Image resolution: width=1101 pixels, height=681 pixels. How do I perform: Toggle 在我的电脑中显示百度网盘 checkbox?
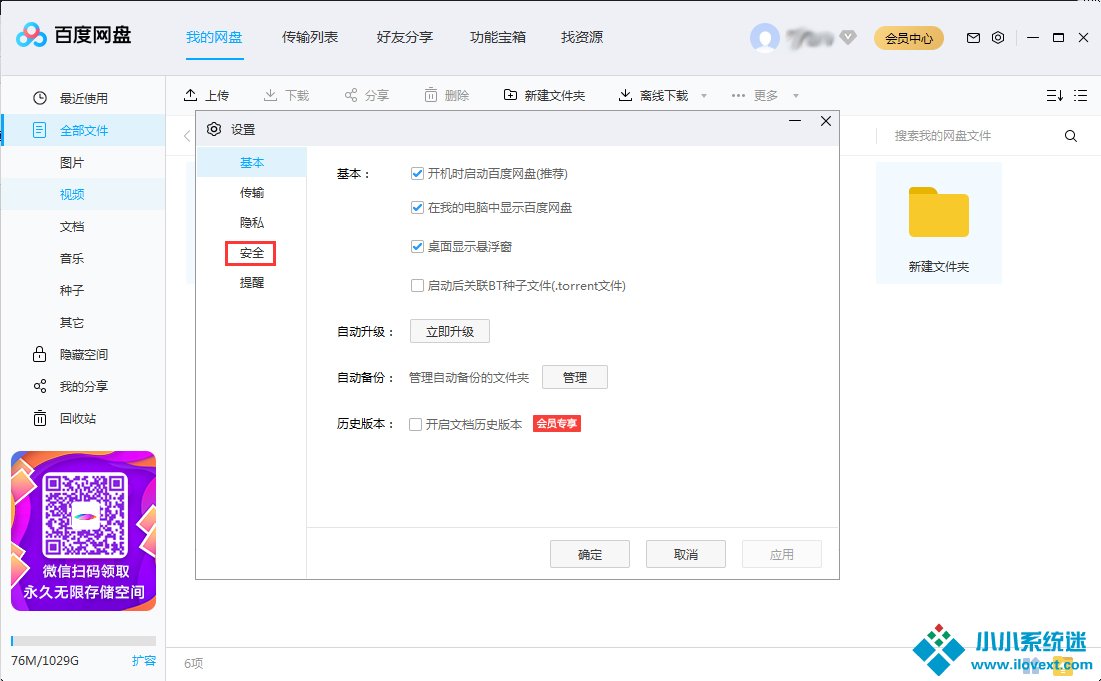click(417, 208)
